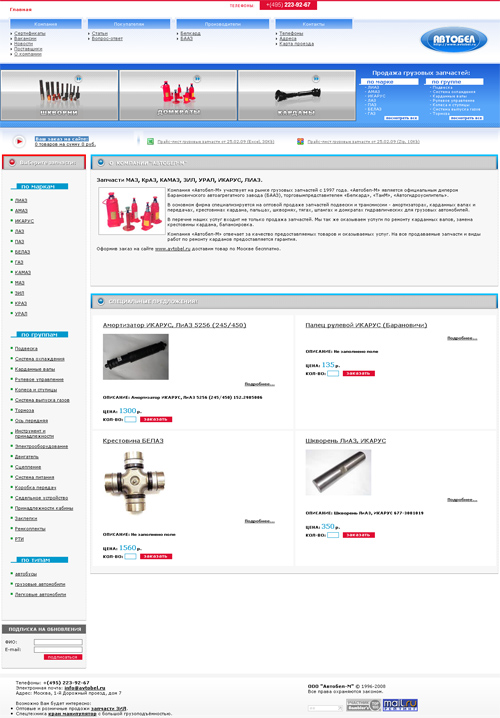Viewport: 500px width, 718px height.
Task: Click the Шкворень ЛиАЗ product photo
Action: (338, 472)
